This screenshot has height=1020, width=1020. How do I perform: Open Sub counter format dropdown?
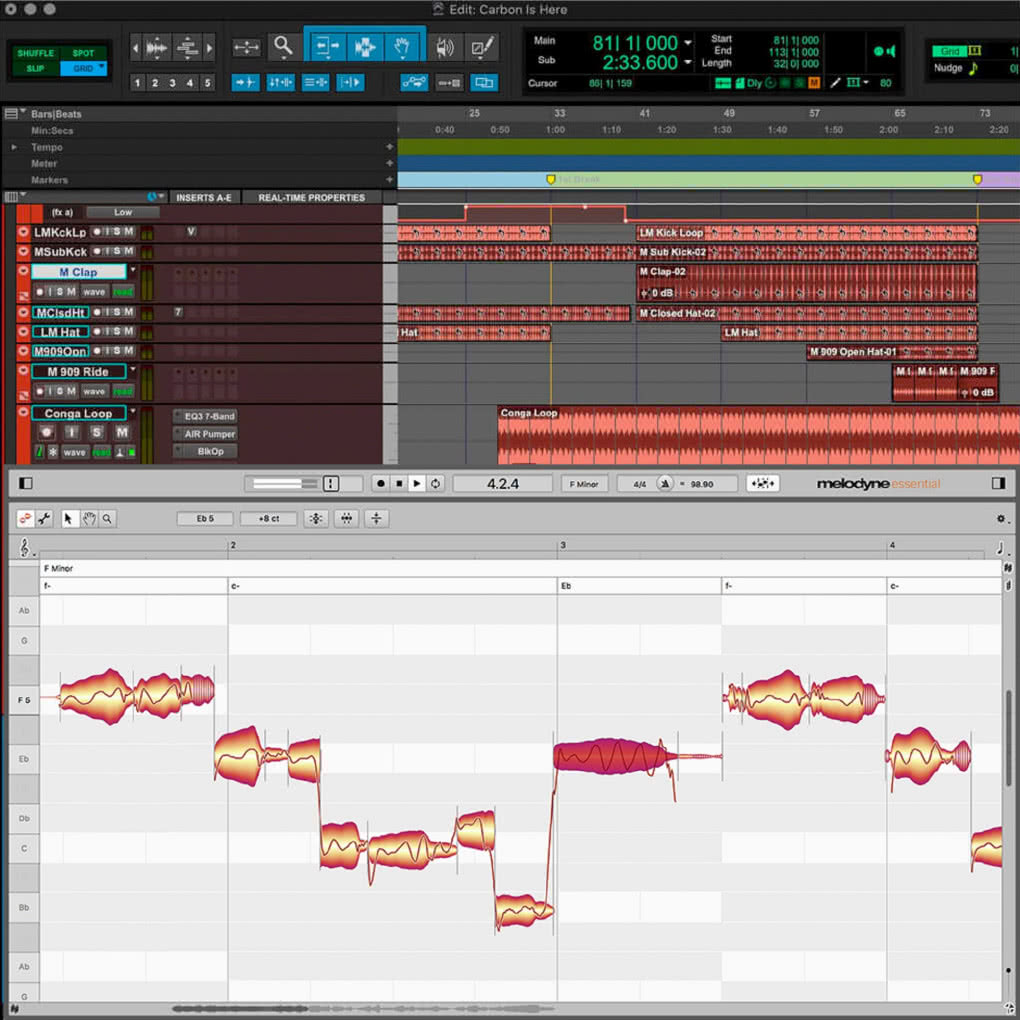[688, 62]
